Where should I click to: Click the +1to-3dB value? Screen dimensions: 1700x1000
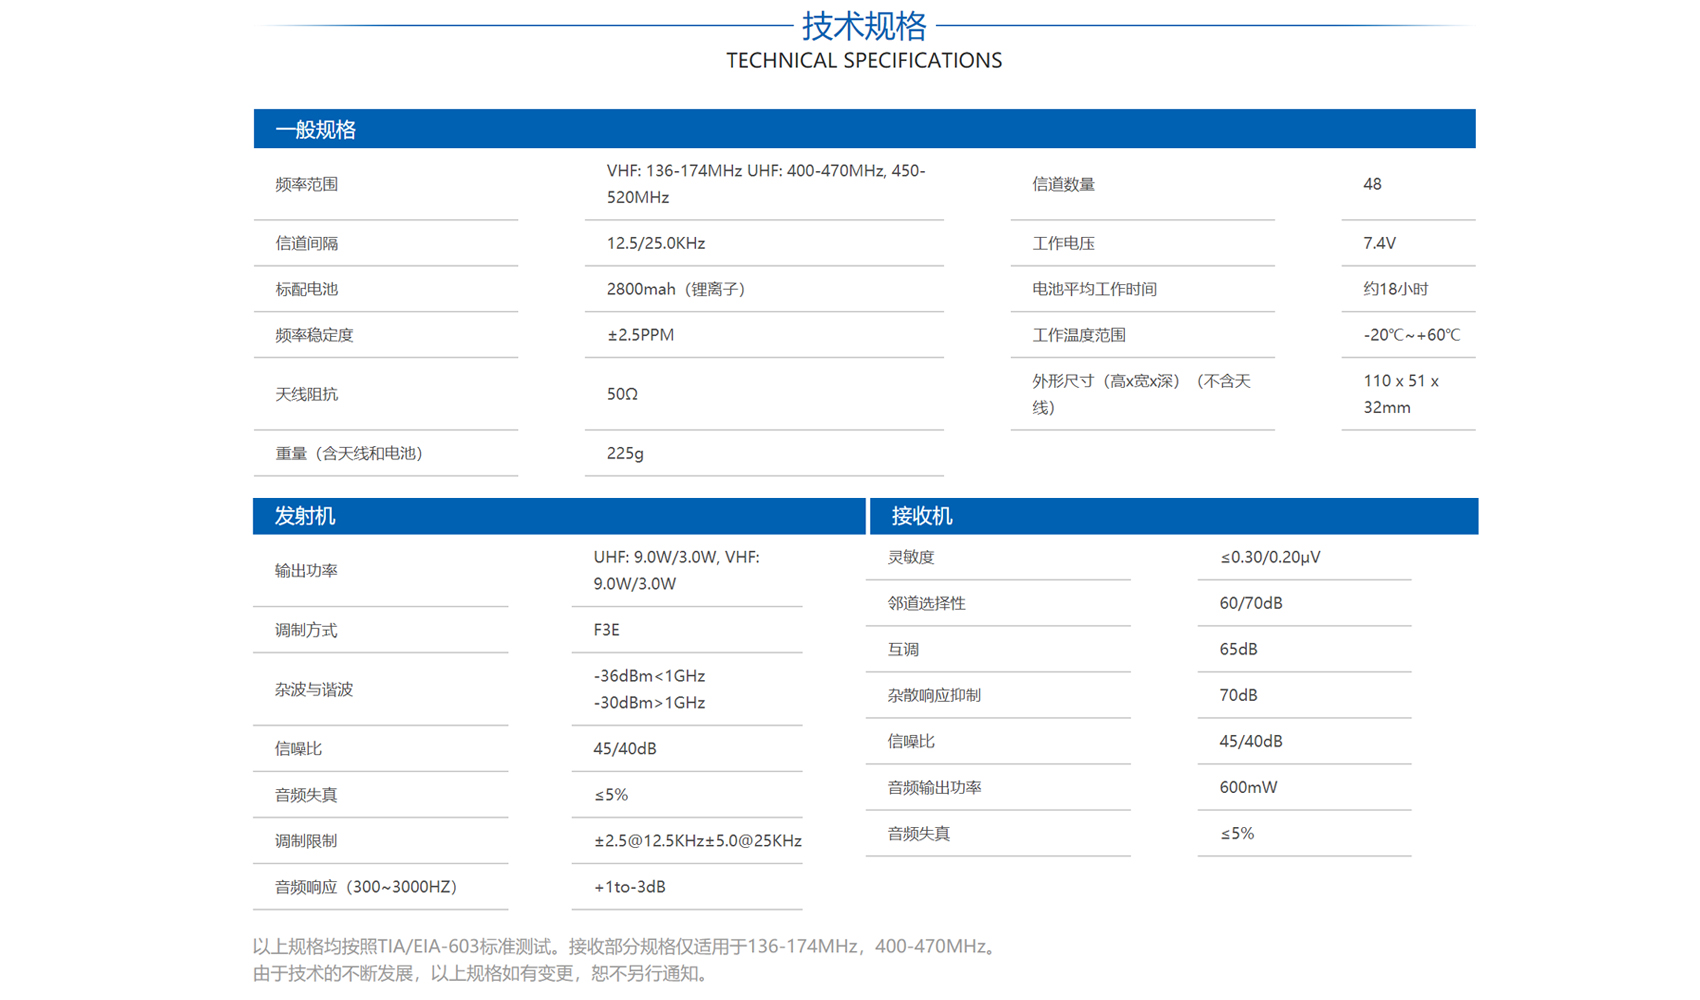point(629,886)
